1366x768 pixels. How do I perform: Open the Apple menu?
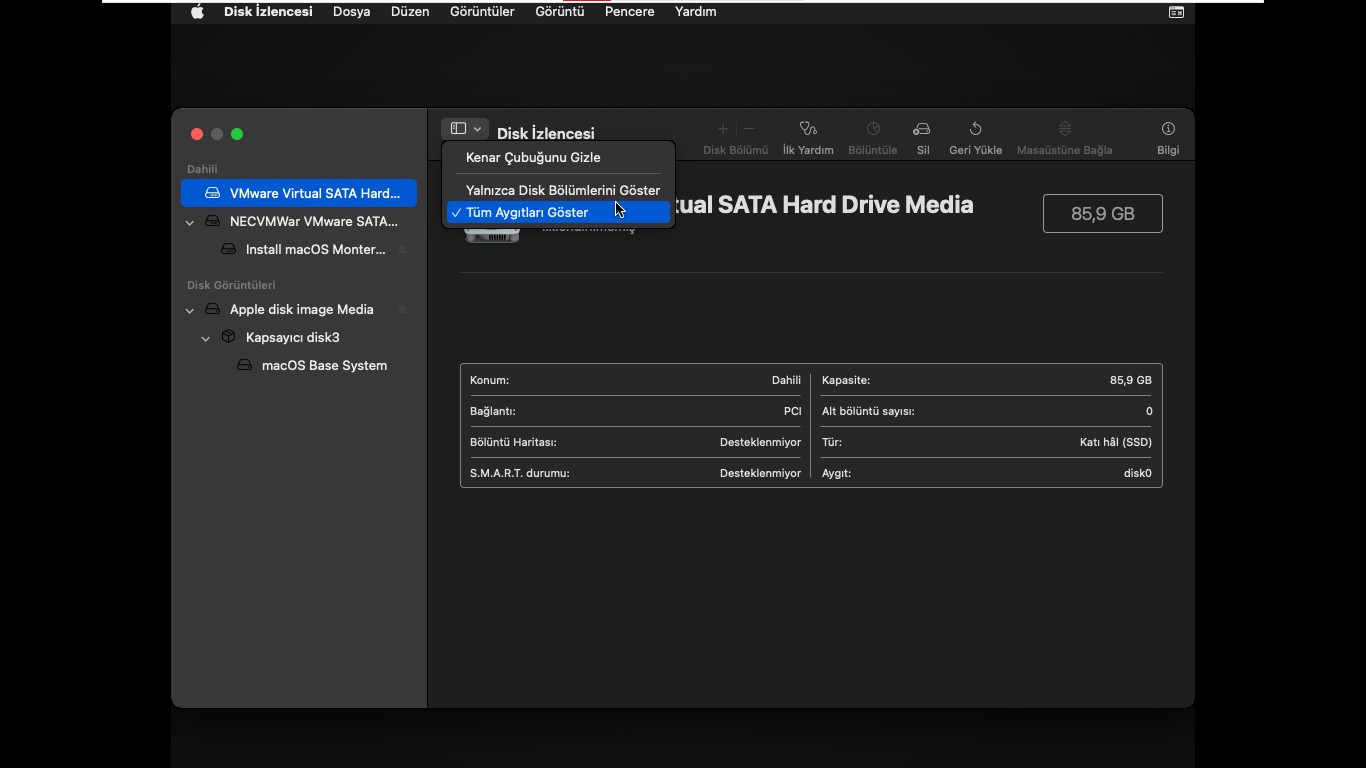pyautogui.click(x=197, y=12)
